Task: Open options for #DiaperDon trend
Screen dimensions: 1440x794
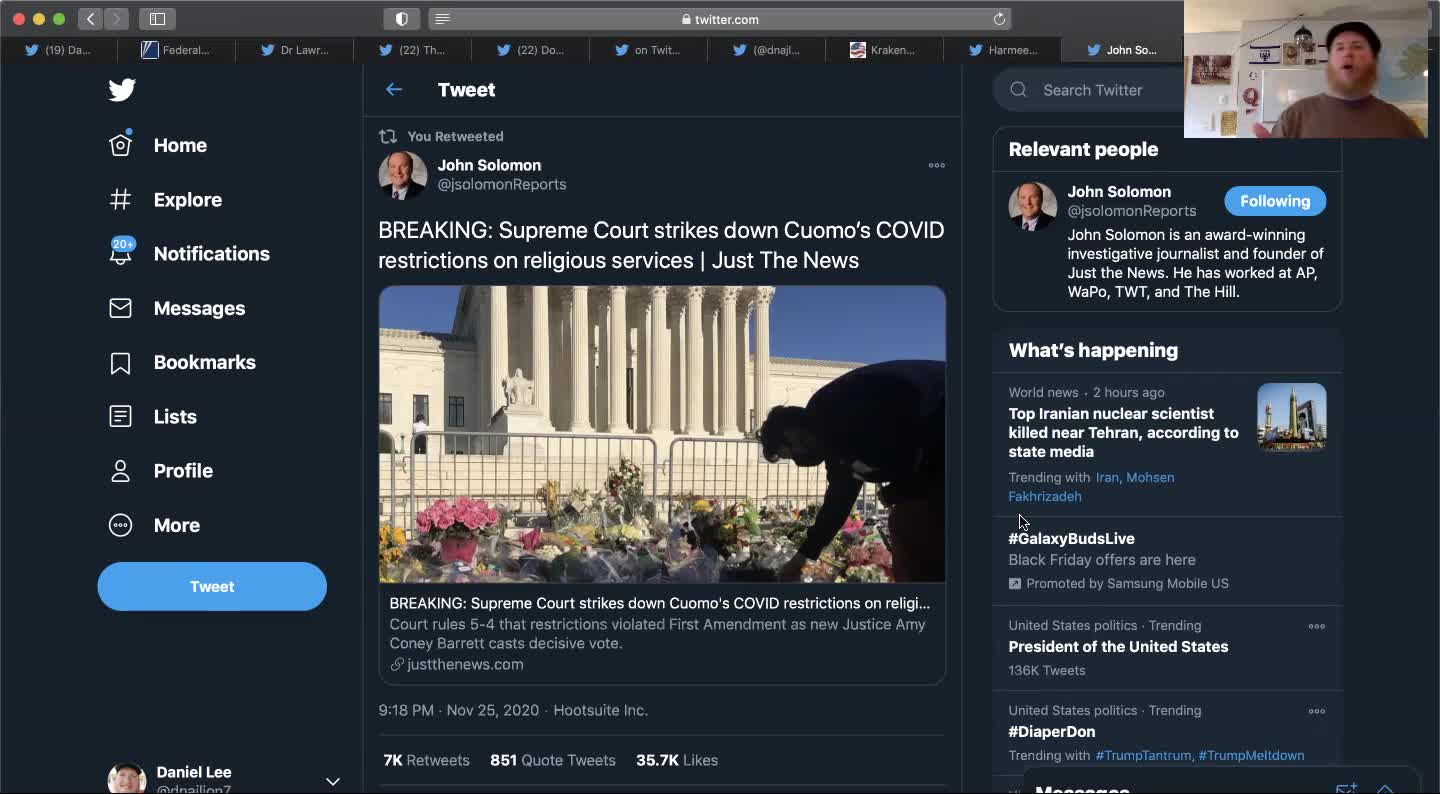Action: [x=1317, y=711]
